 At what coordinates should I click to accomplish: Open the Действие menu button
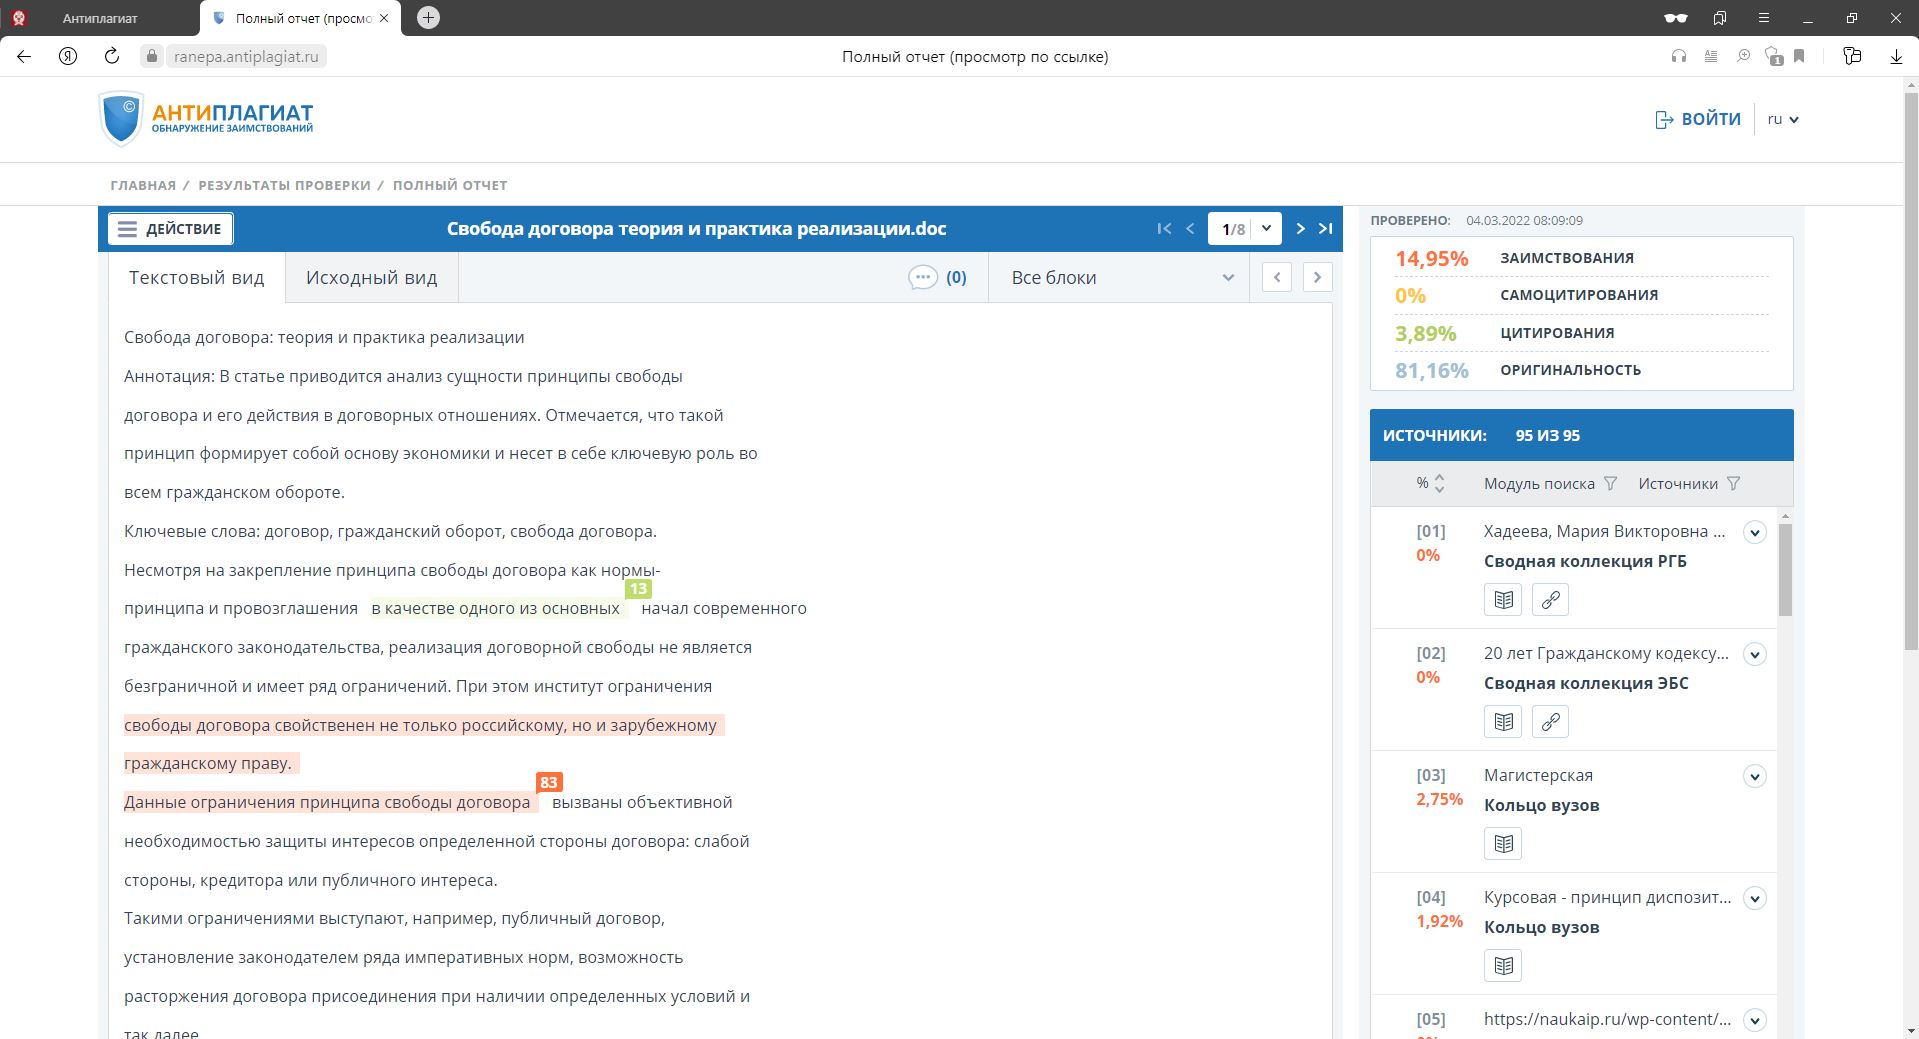[x=171, y=229]
